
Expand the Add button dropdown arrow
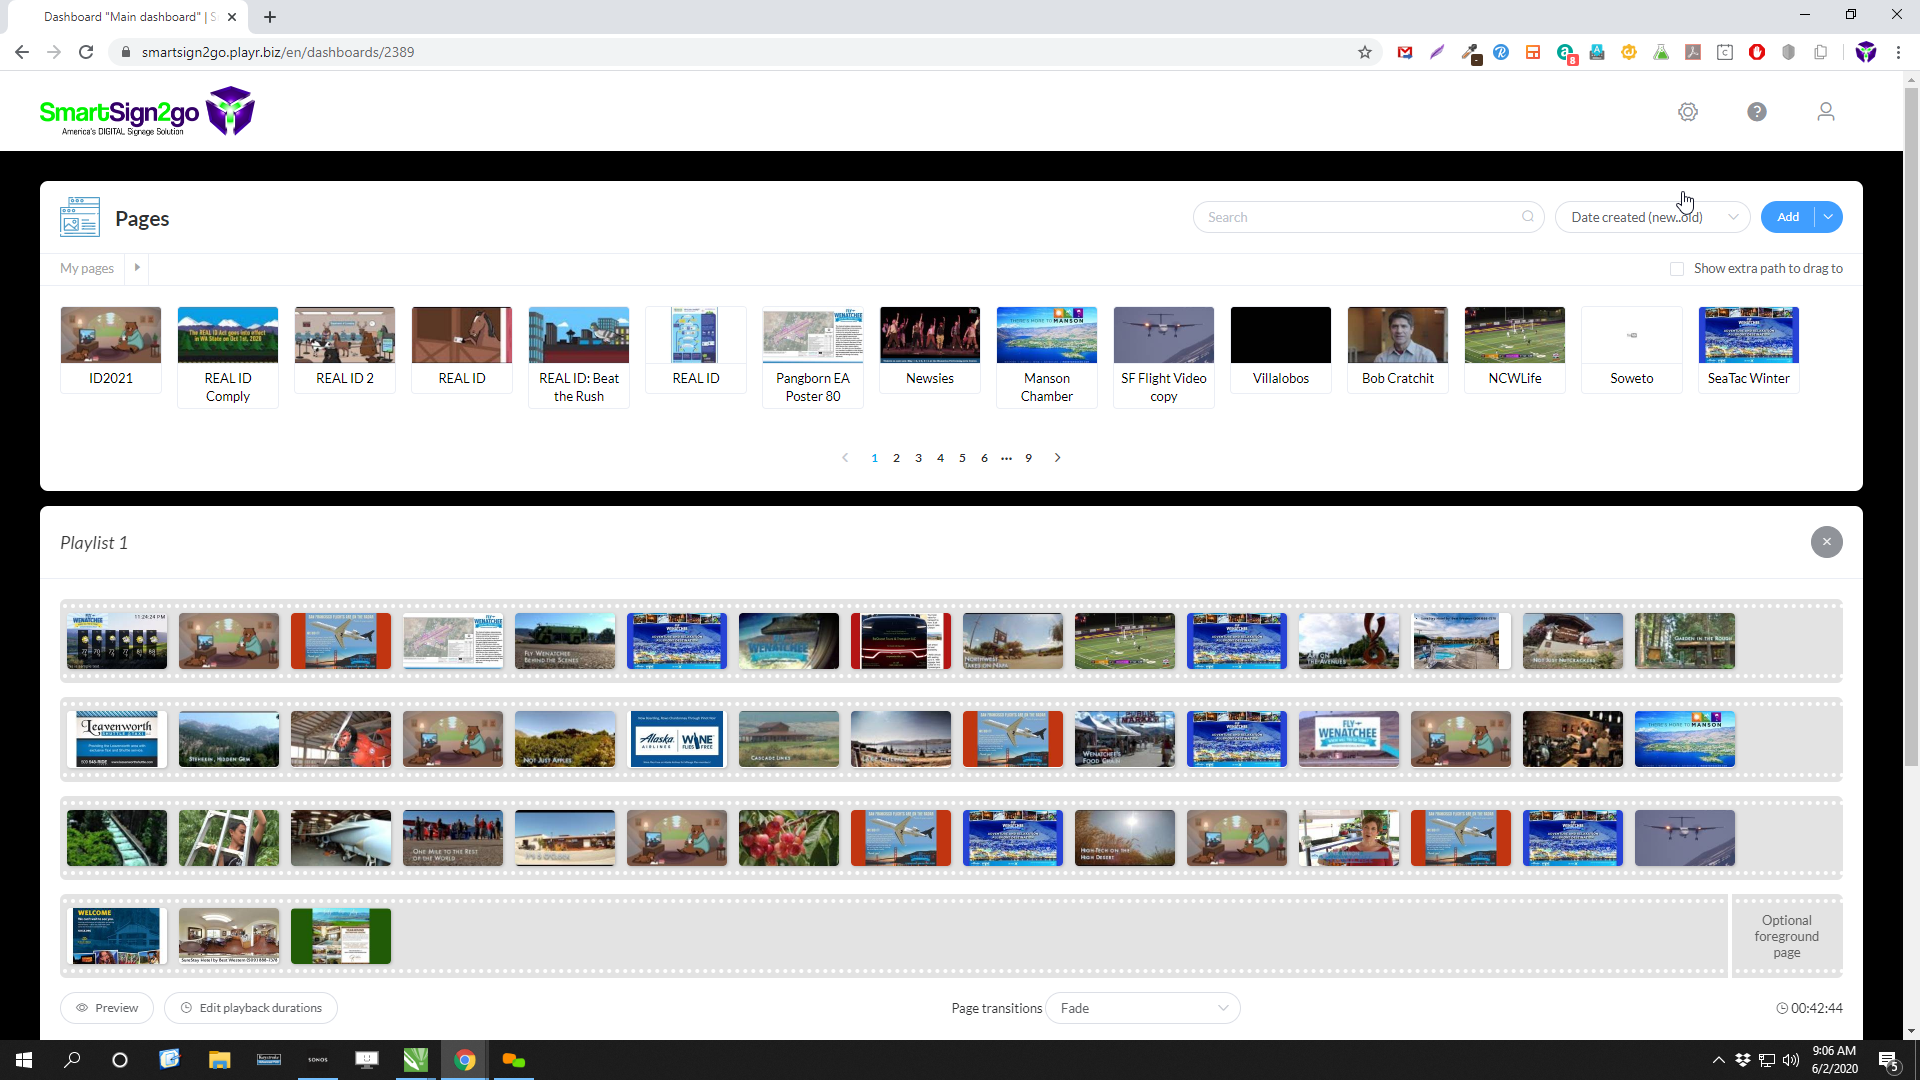tap(1828, 217)
